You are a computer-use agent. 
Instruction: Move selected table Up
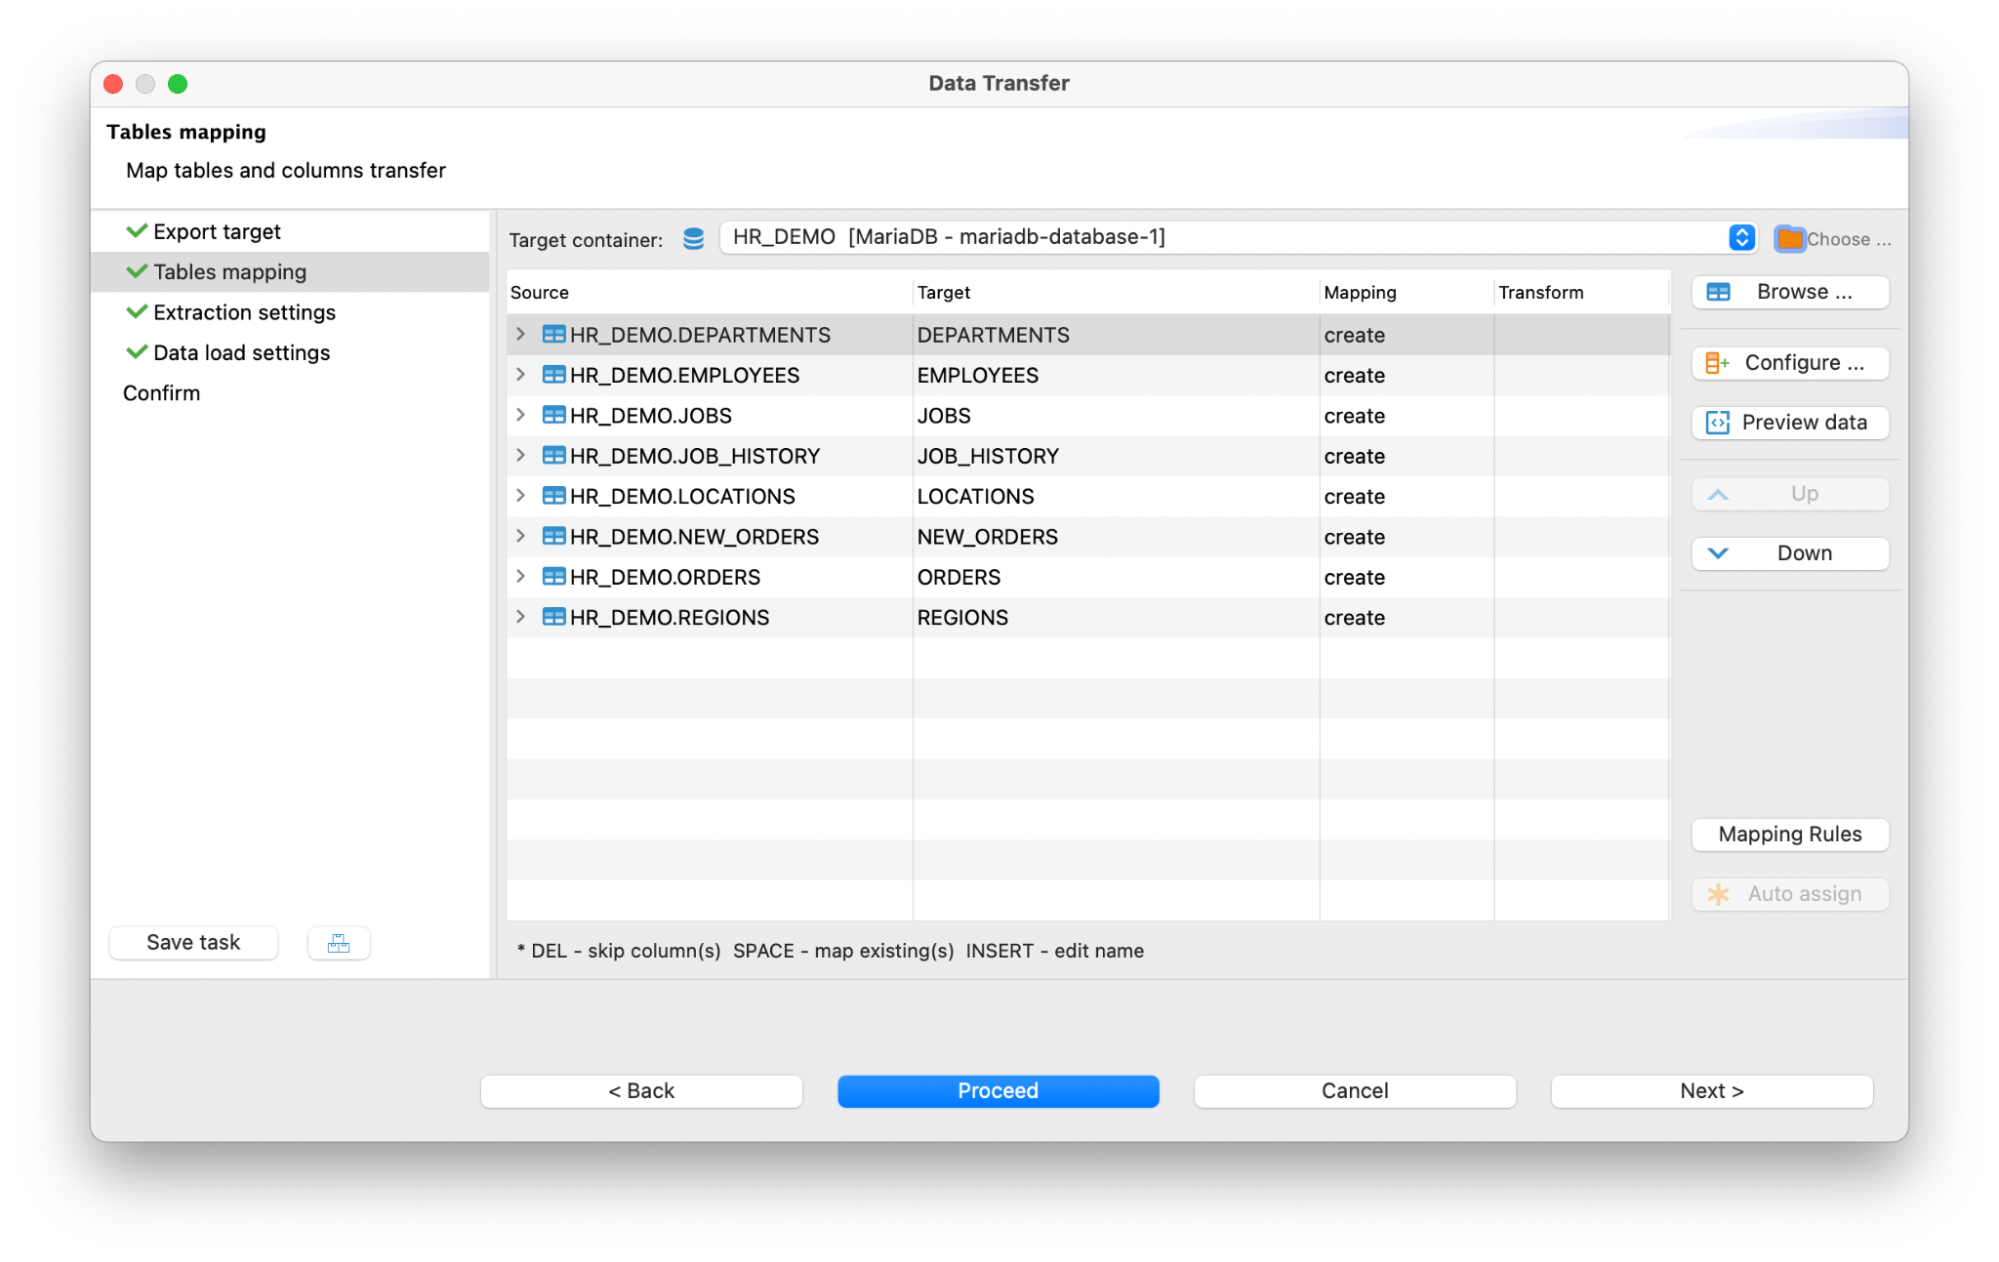pos(1790,494)
